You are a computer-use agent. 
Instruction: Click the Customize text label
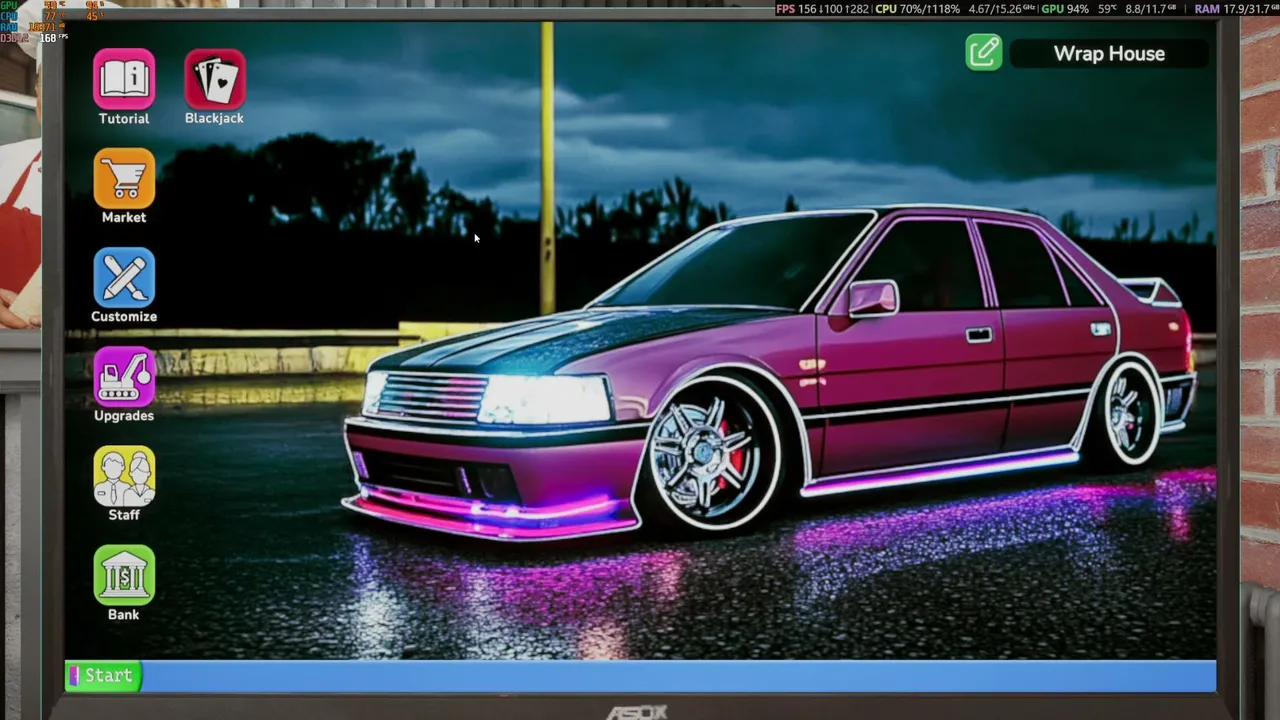[124, 316]
